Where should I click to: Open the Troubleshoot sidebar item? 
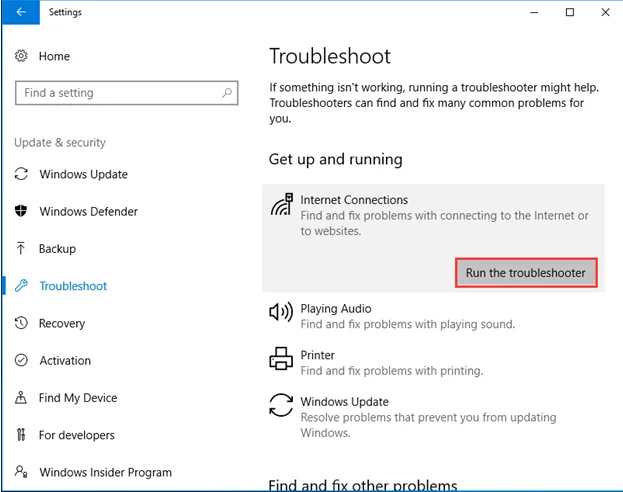73,286
